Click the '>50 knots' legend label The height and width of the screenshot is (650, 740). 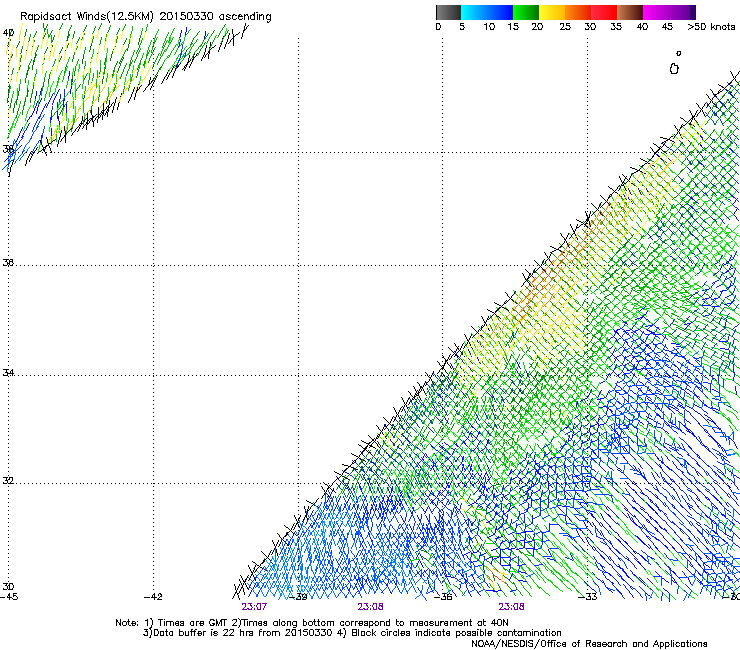[711, 27]
